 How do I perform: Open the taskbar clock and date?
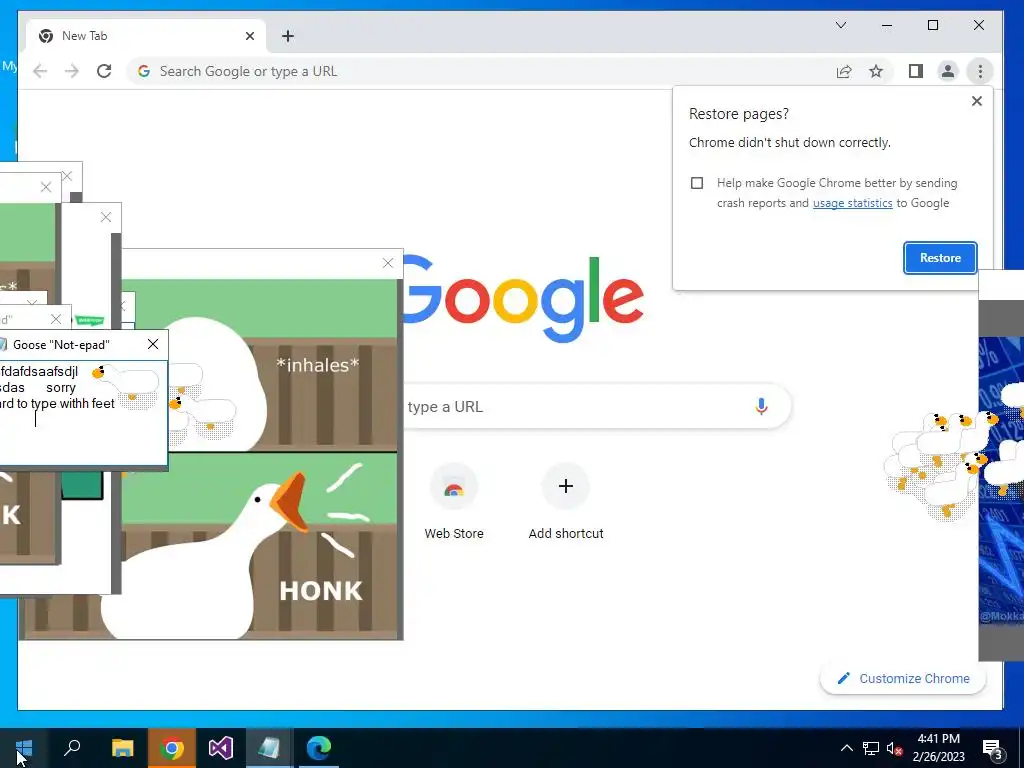tap(938, 748)
